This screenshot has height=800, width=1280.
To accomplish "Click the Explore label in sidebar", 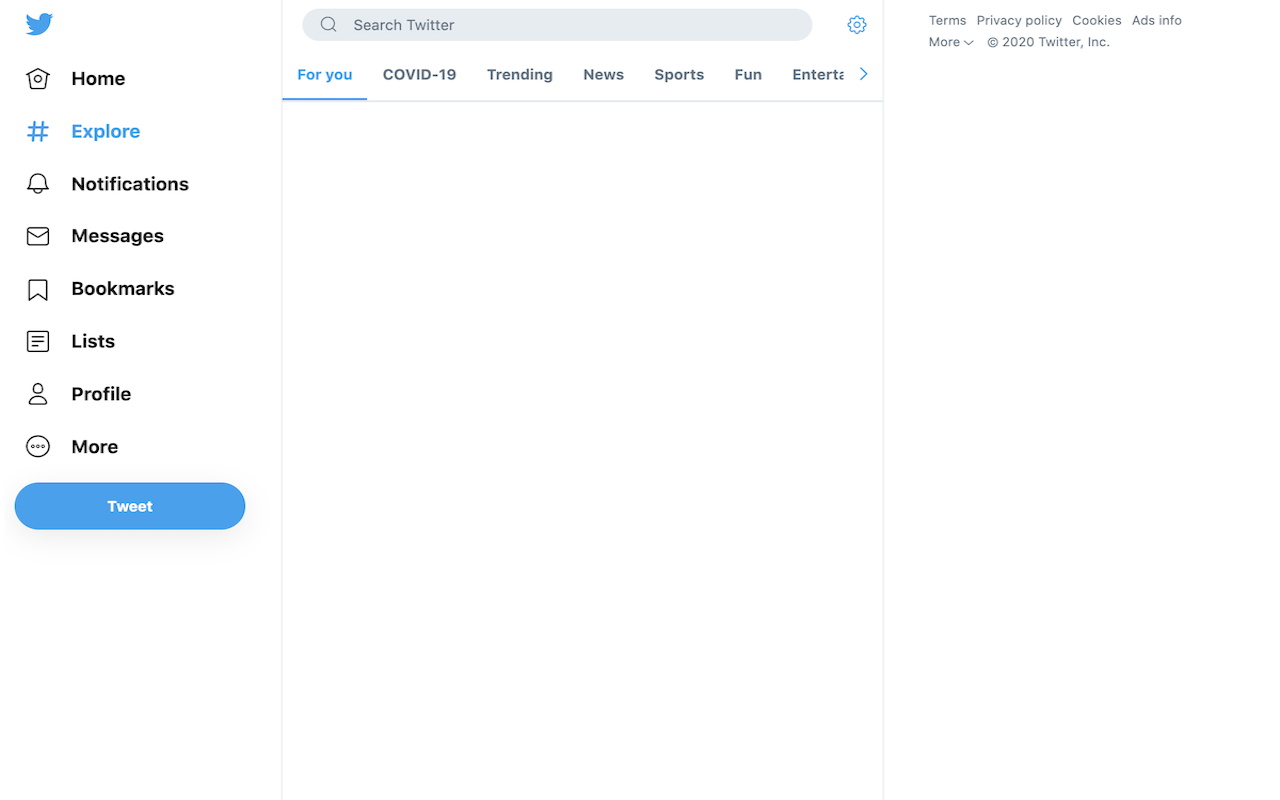I will (106, 131).
